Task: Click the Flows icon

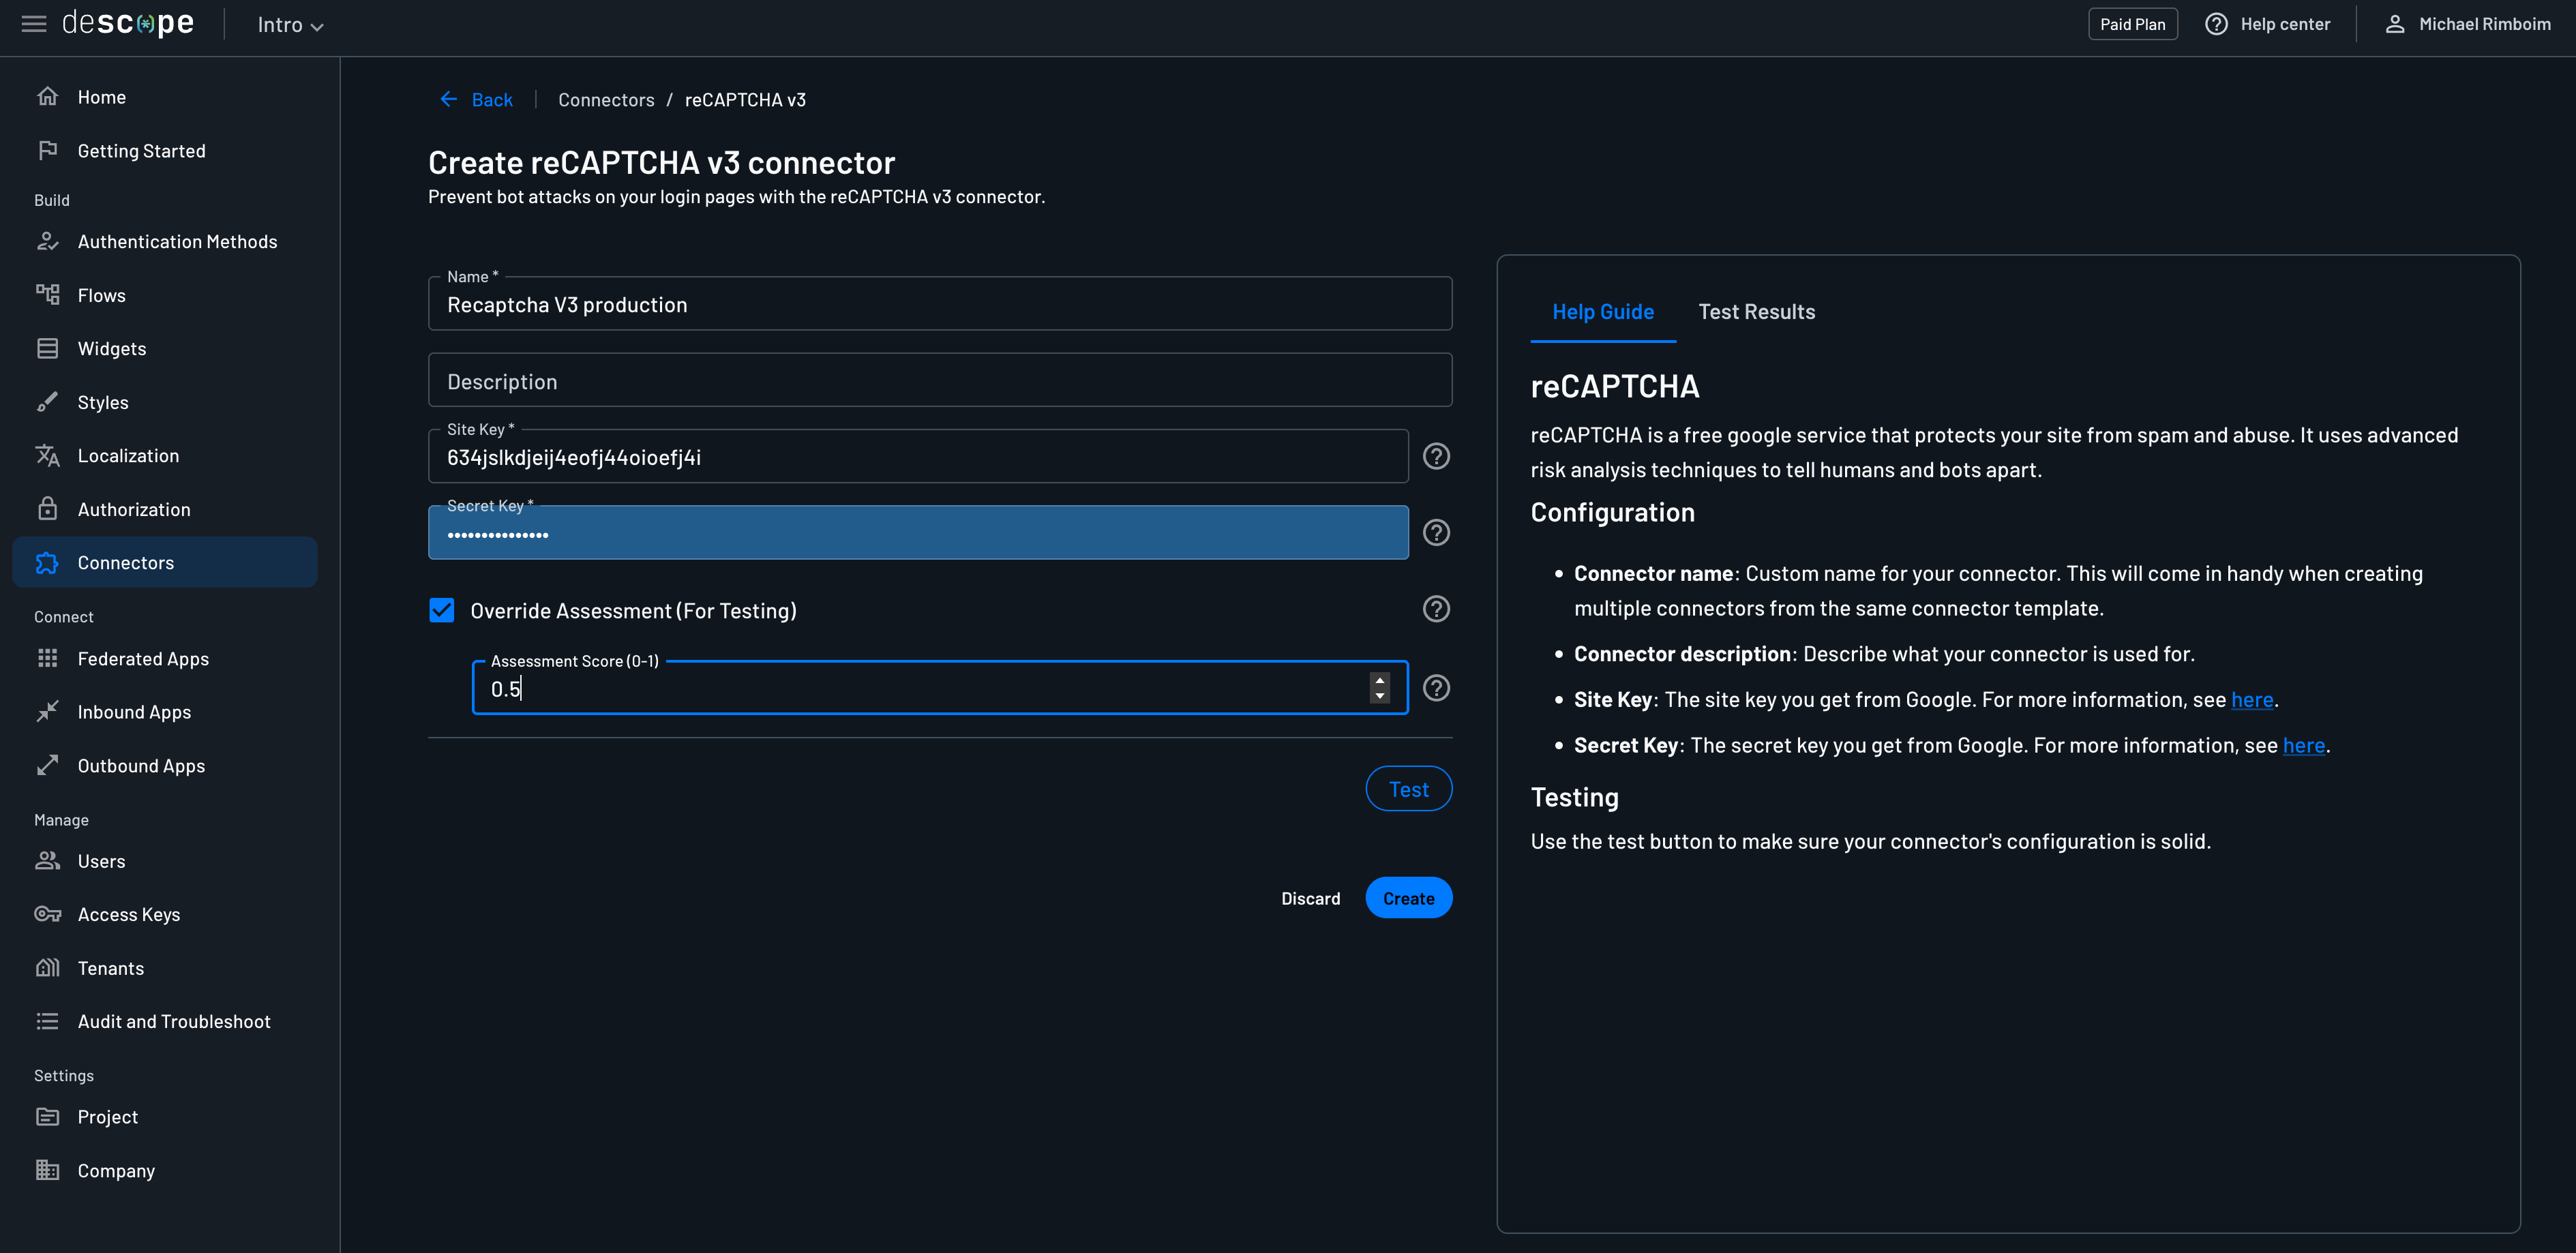Action: click(47, 295)
